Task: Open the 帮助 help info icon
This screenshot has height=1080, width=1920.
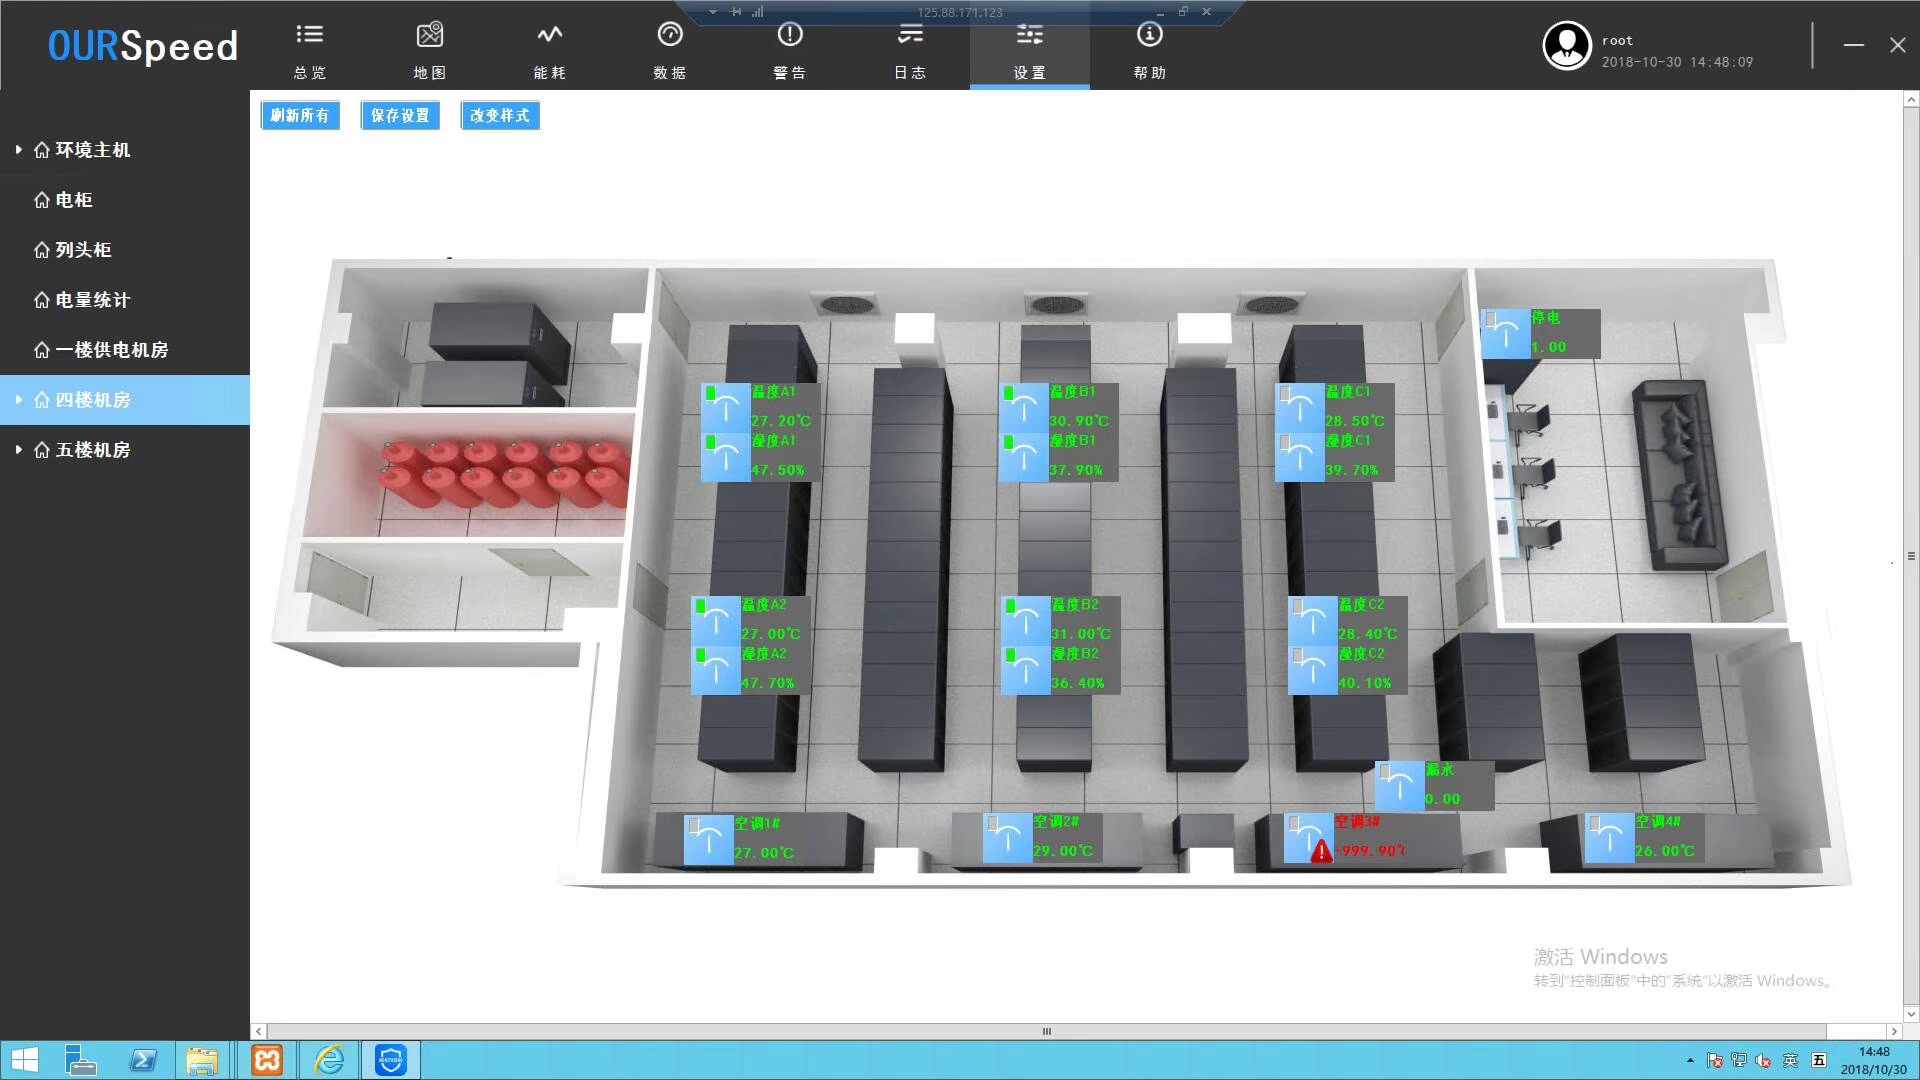Action: click(1149, 36)
